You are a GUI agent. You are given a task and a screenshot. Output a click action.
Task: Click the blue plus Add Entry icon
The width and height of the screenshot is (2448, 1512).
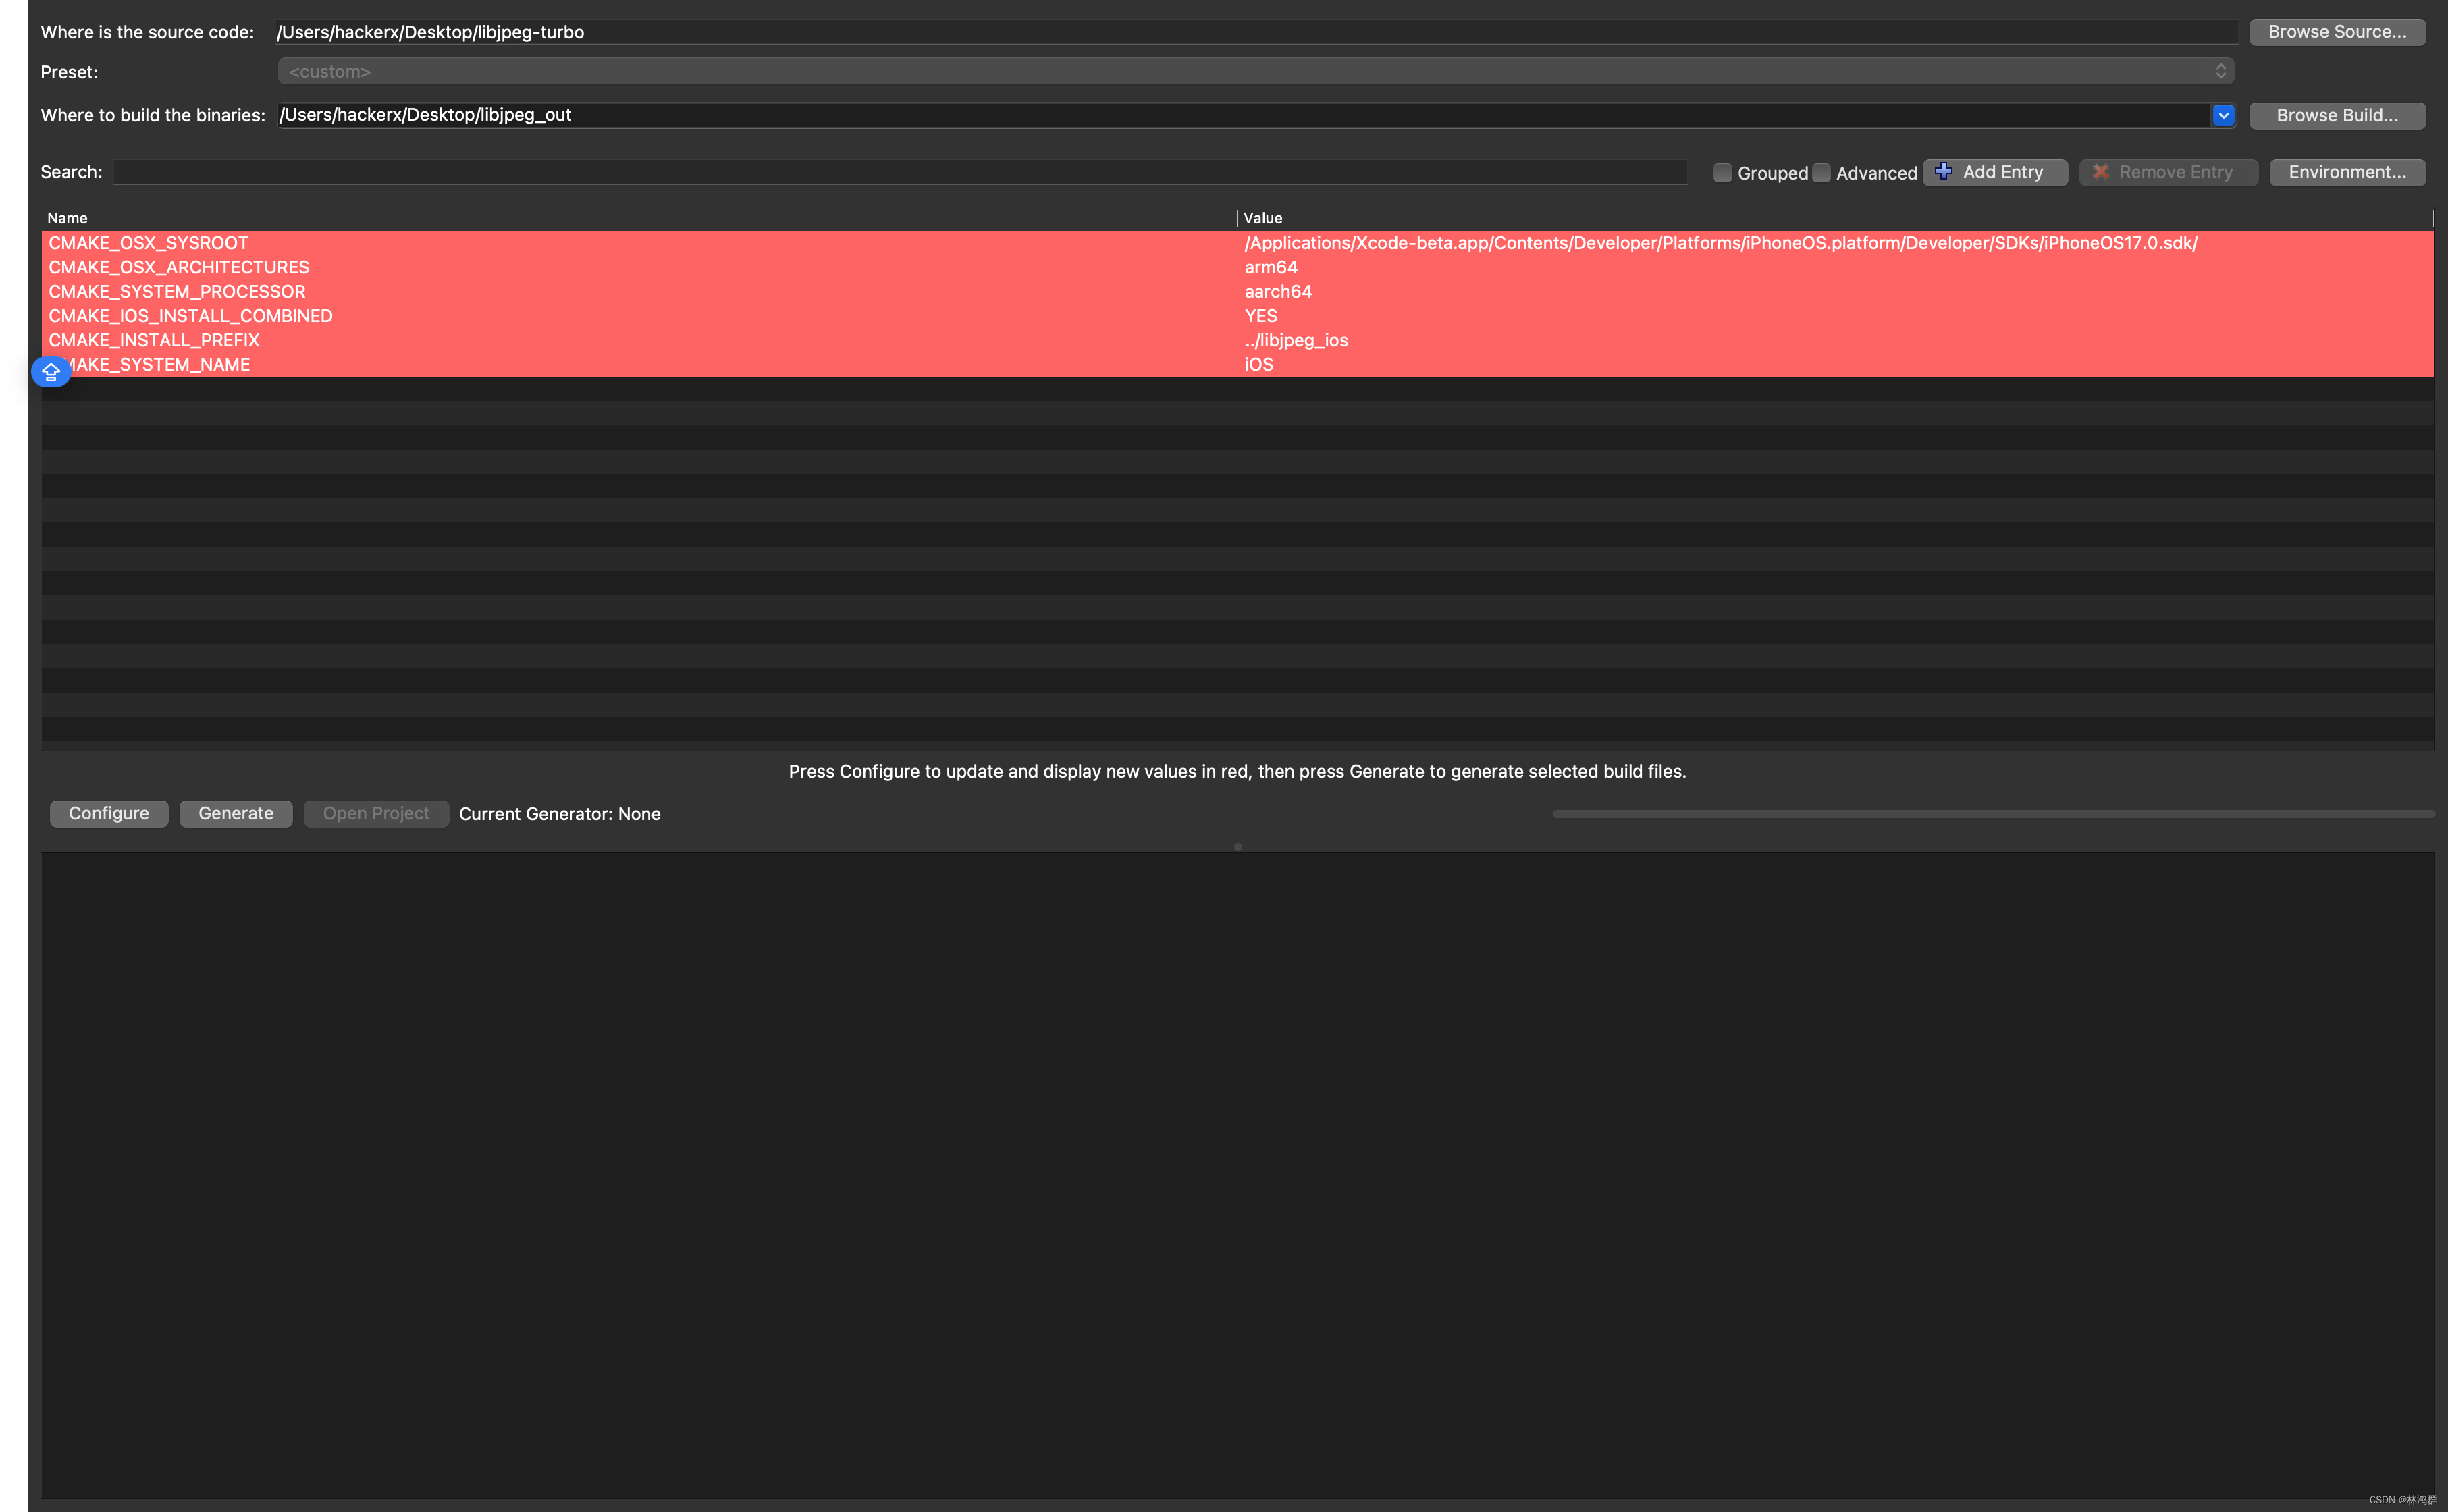[x=1943, y=172]
